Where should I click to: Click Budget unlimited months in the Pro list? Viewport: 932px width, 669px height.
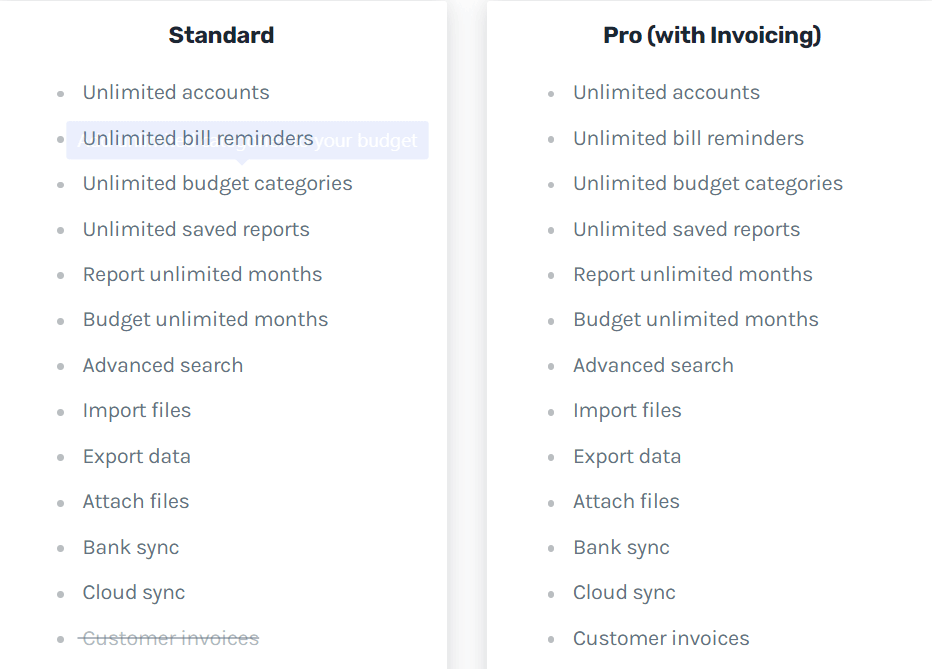coord(695,320)
